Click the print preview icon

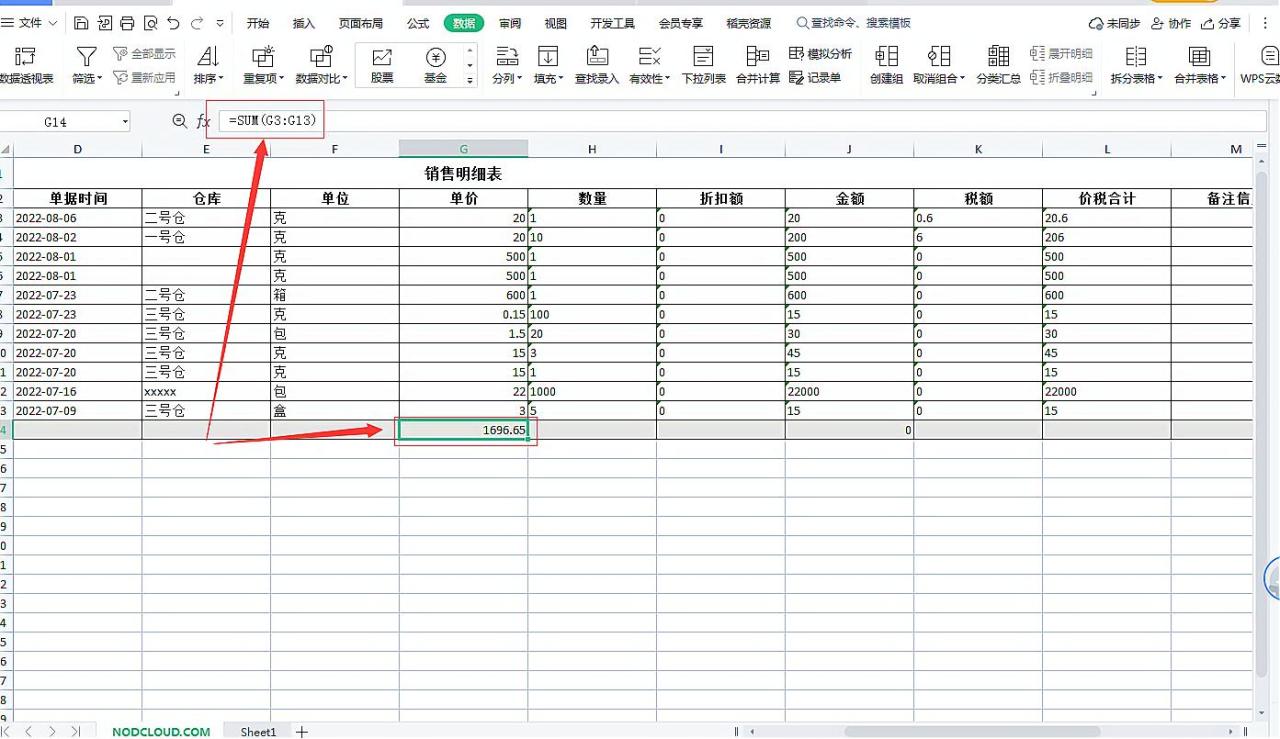[150, 23]
